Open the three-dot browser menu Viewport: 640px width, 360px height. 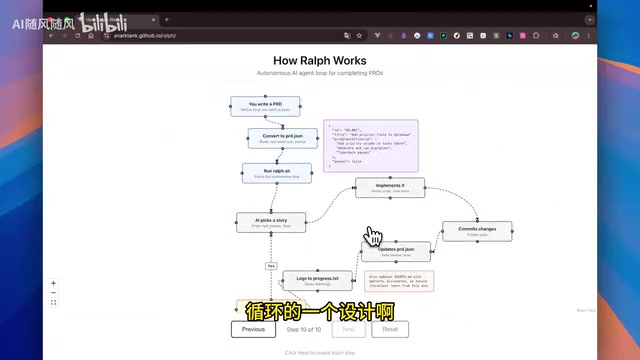[589, 36]
